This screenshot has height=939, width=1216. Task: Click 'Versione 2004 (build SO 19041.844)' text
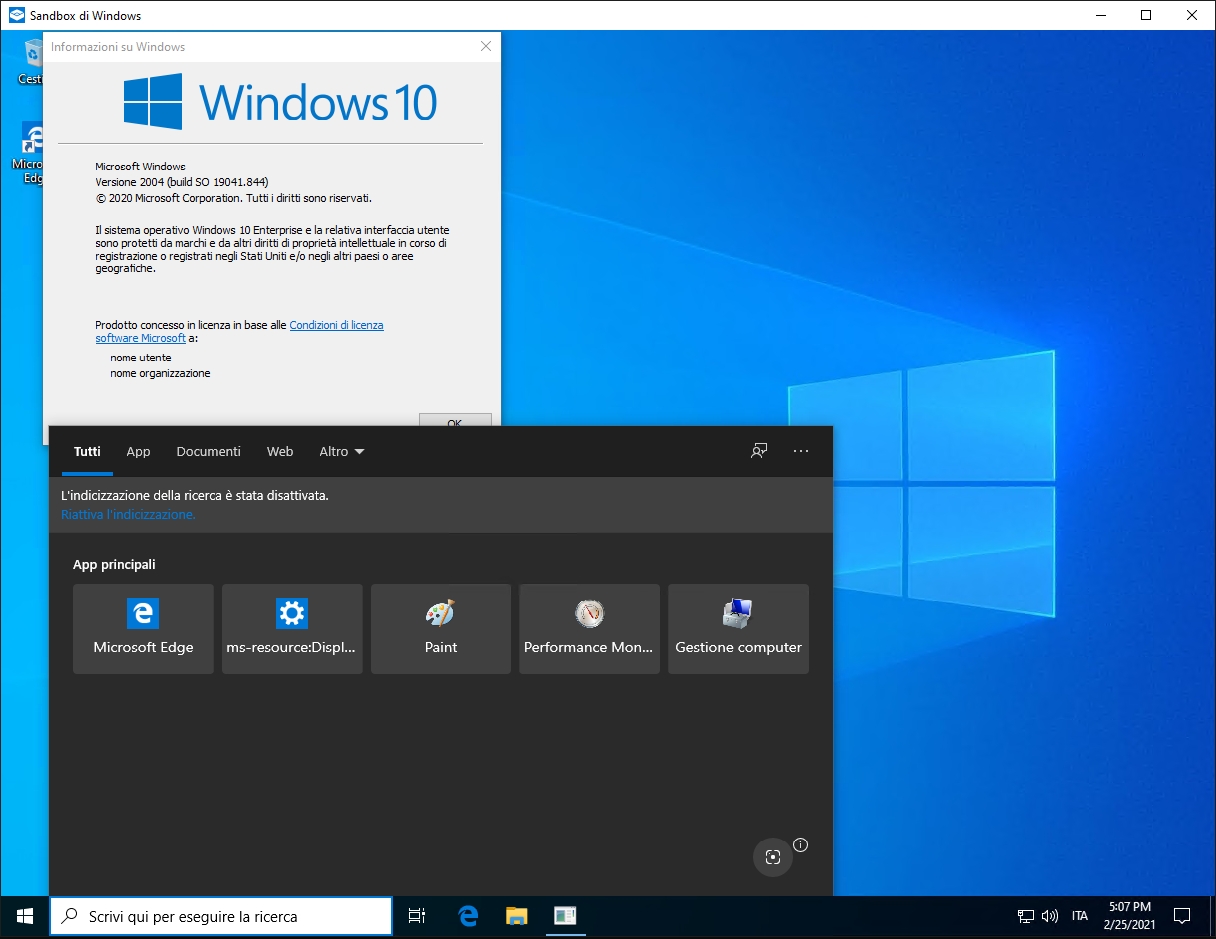pyautogui.click(x=182, y=182)
